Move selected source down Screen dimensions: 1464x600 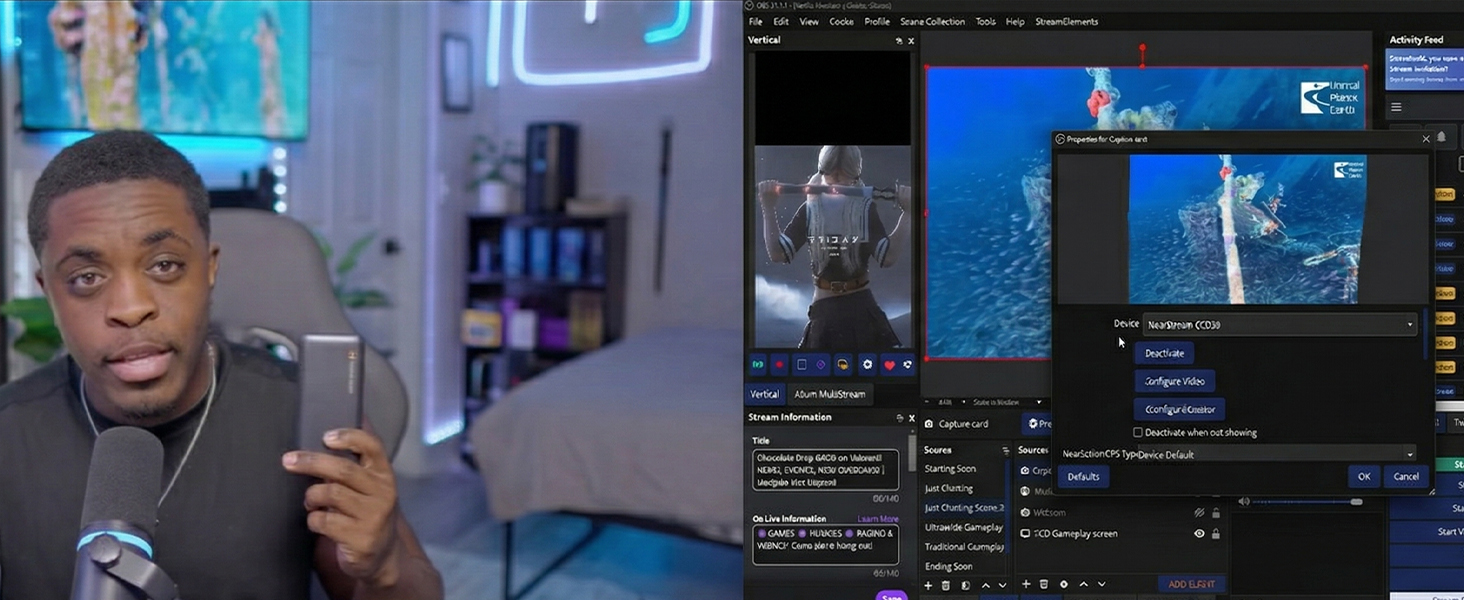click(x=1101, y=584)
